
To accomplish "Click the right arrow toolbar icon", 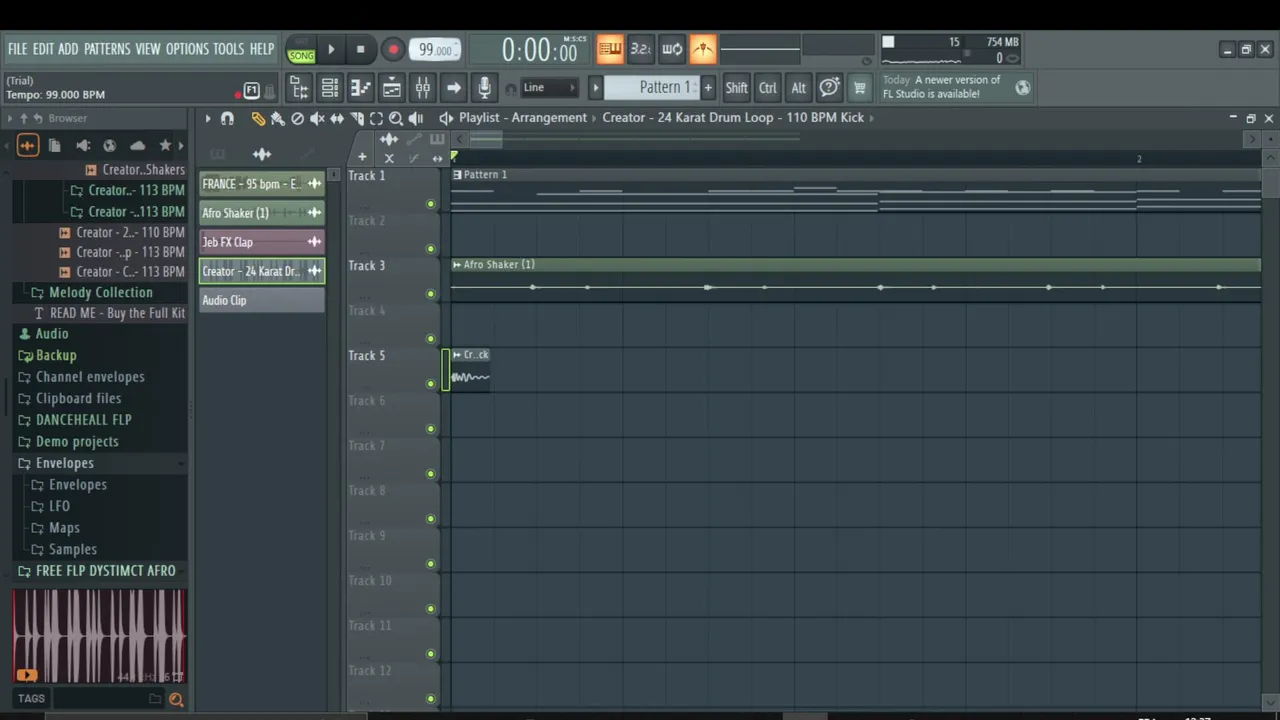I will tap(454, 88).
